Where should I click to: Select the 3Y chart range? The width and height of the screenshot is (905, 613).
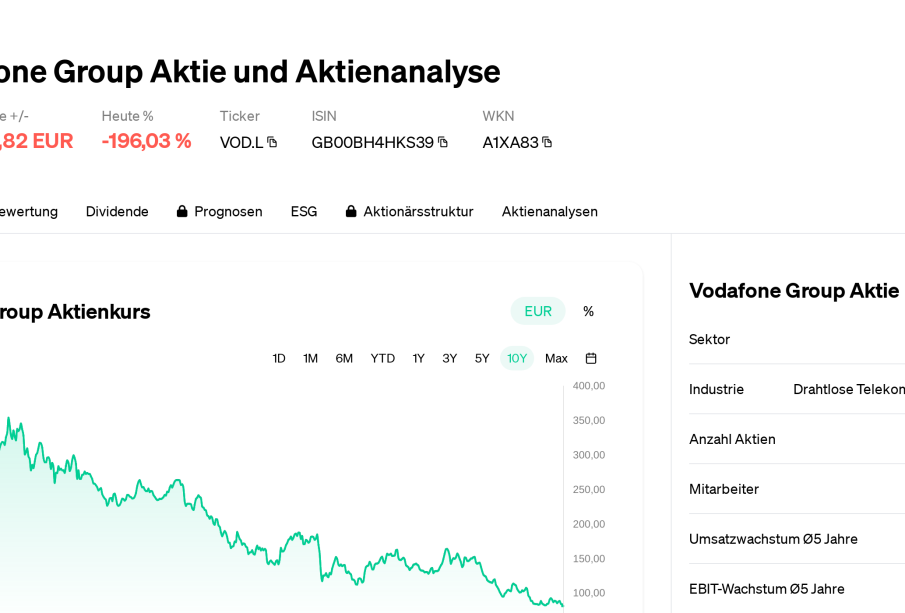(x=450, y=358)
